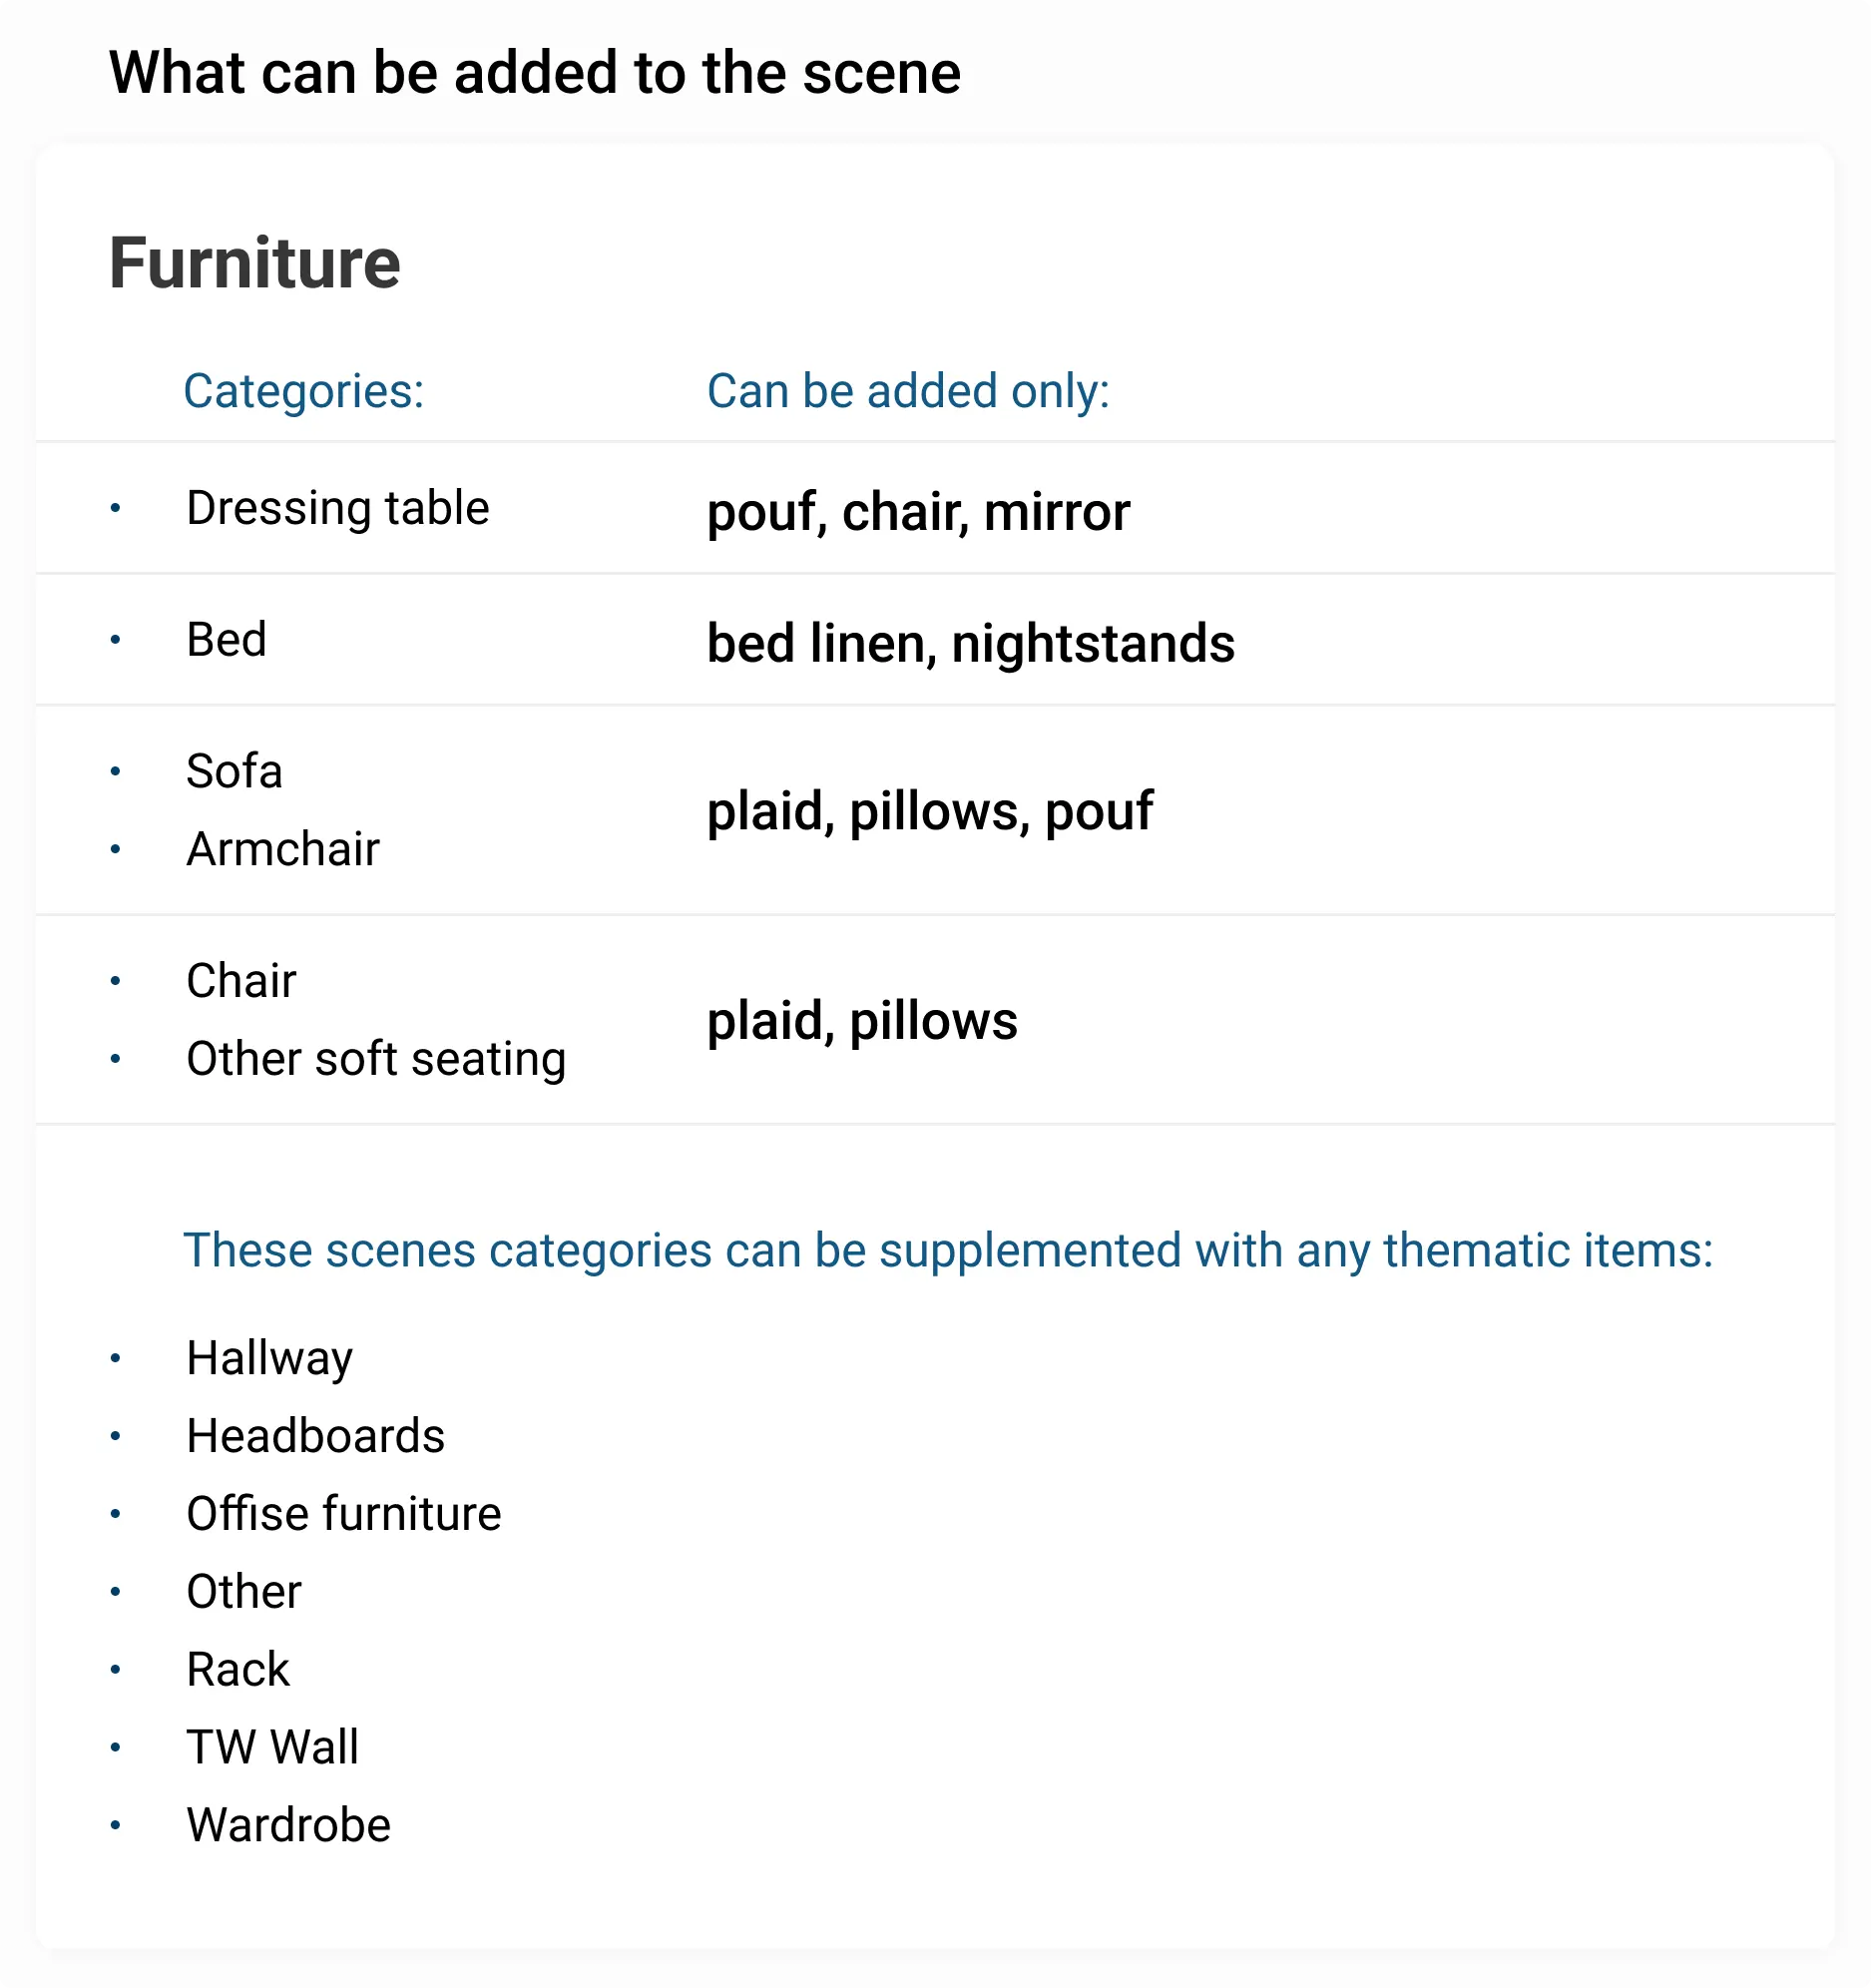Viewport: 1871px width, 1988px height.
Task: Click the 'pouf, chair, mirror' text
Action: click(x=917, y=512)
